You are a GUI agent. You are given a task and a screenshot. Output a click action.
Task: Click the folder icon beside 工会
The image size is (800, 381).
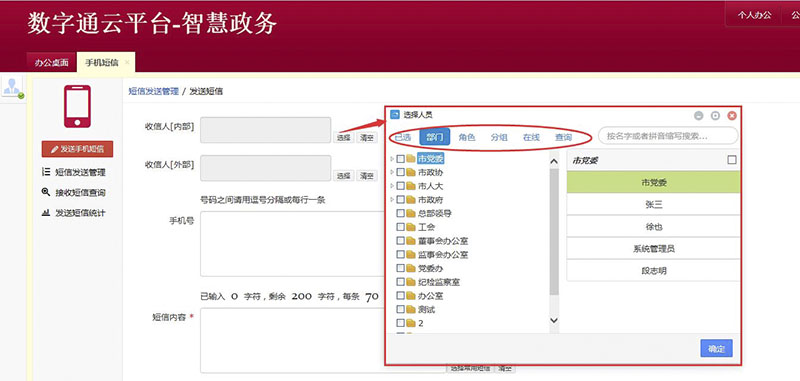point(411,227)
